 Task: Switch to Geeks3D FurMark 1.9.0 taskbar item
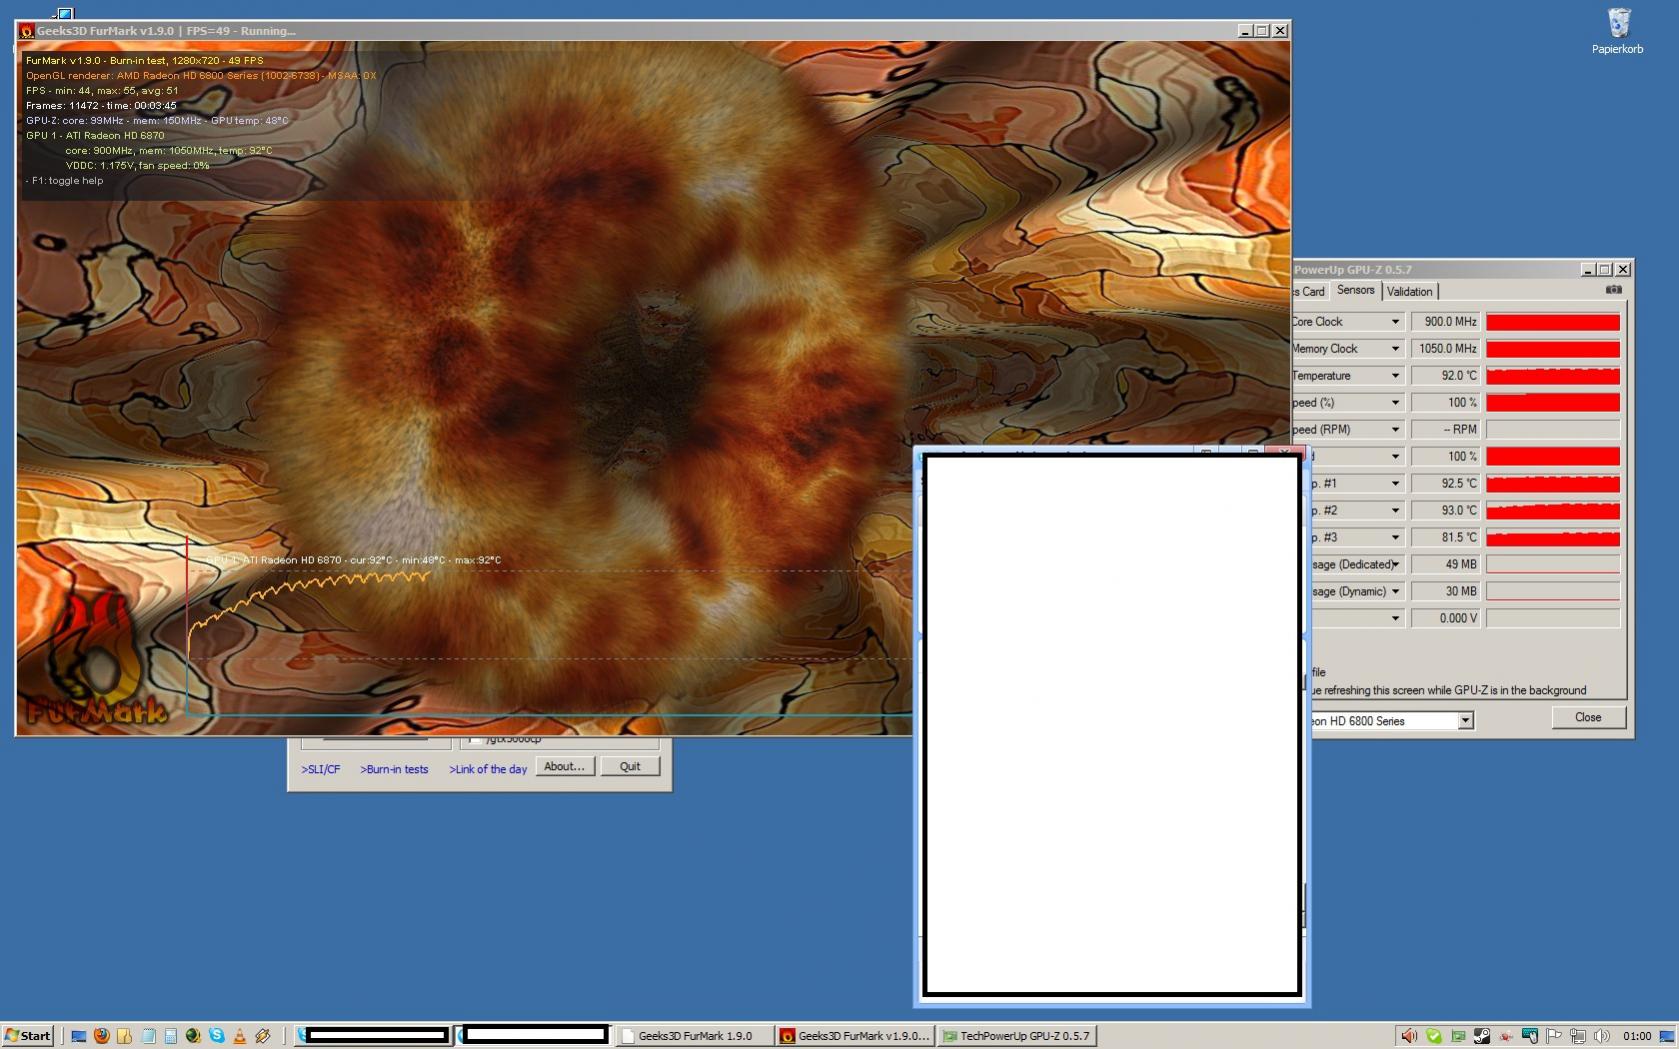click(696, 1036)
